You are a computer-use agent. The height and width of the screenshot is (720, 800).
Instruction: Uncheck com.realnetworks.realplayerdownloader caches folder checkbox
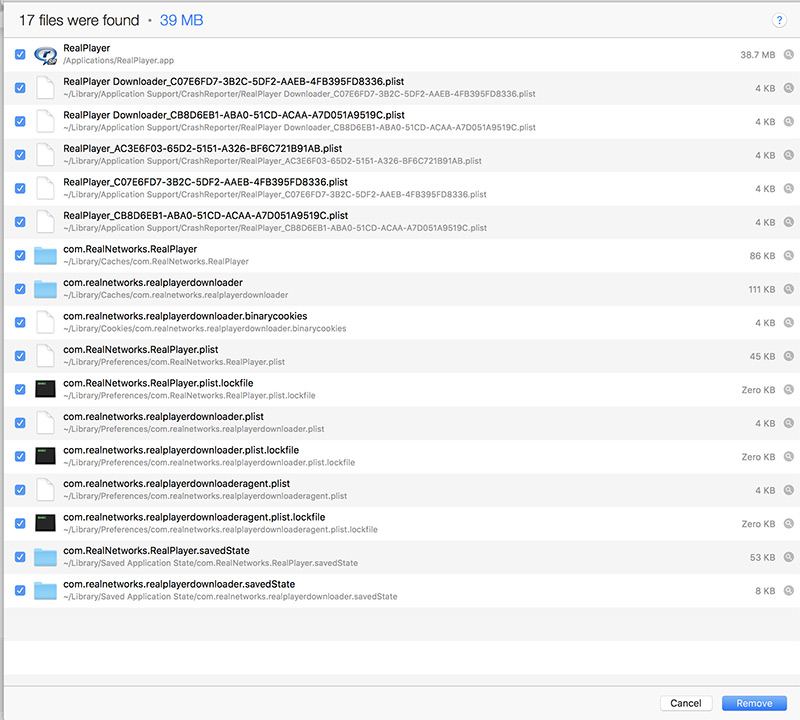[x=20, y=289]
